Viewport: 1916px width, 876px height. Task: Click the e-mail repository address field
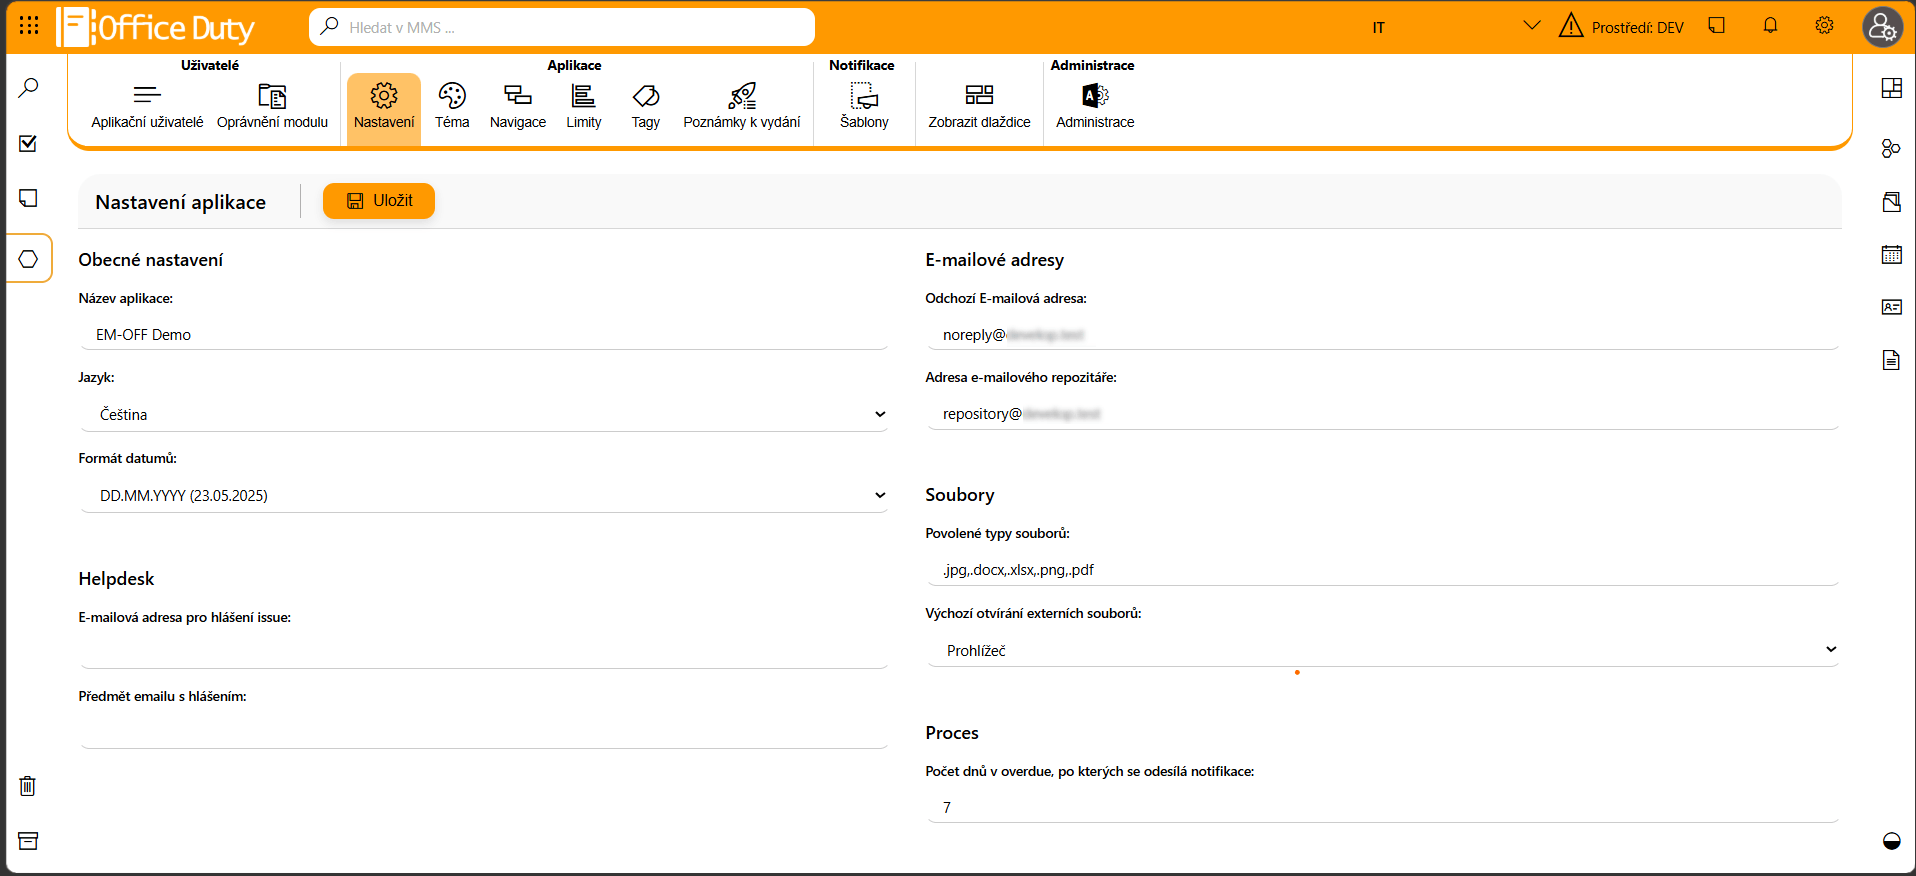coord(1383,414)
